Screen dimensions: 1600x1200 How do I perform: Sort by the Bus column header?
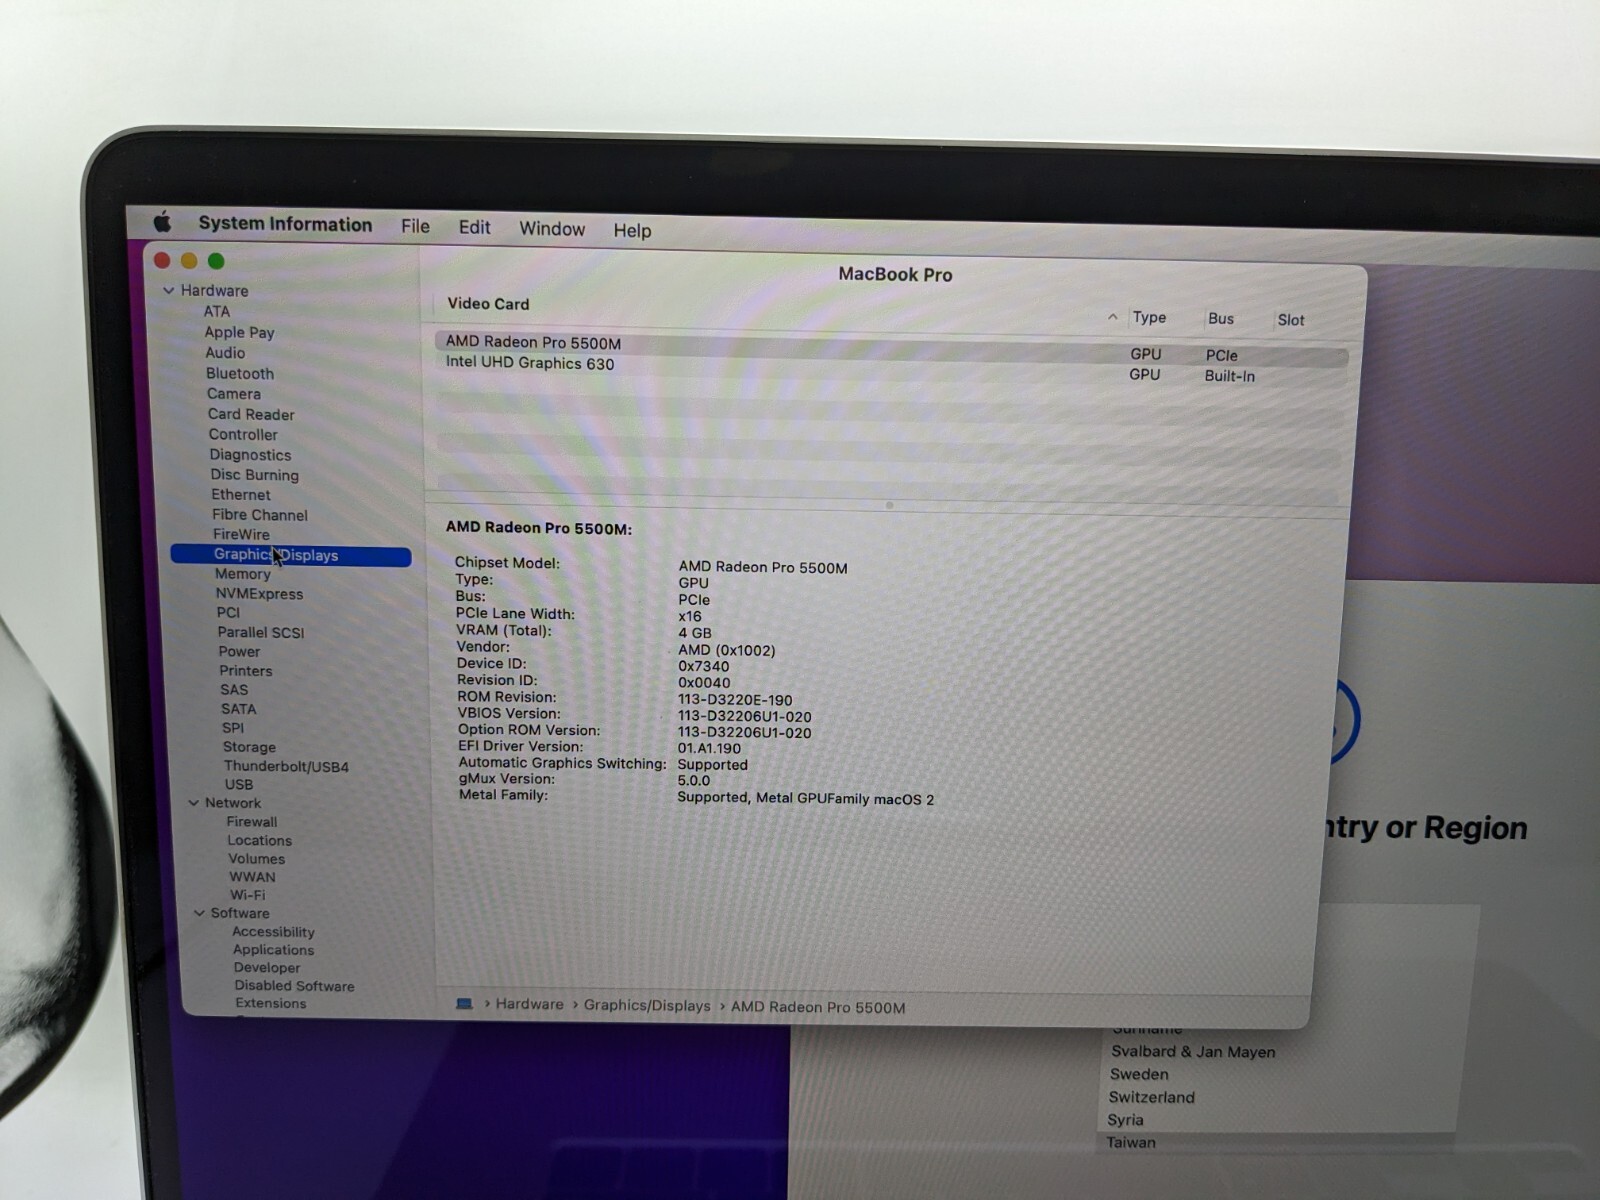click(x=1221, y=319)
